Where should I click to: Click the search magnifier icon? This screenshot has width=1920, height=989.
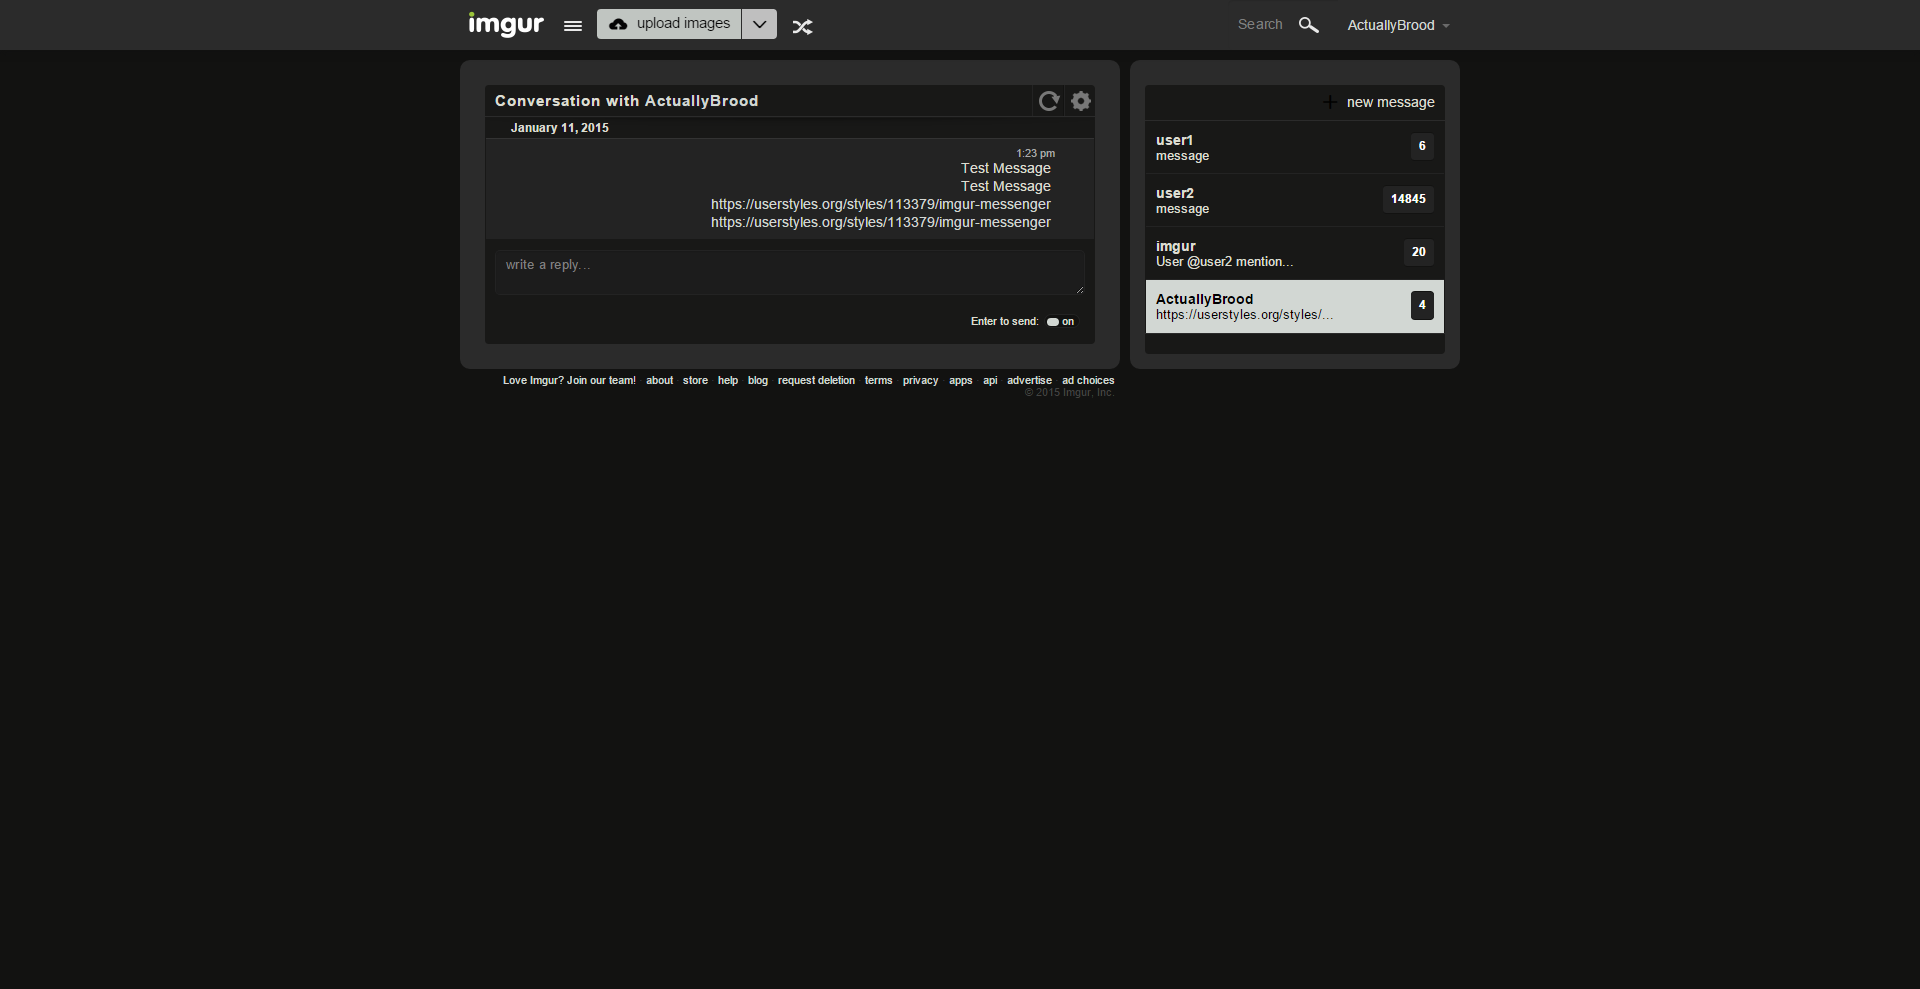pos(1310,25)
